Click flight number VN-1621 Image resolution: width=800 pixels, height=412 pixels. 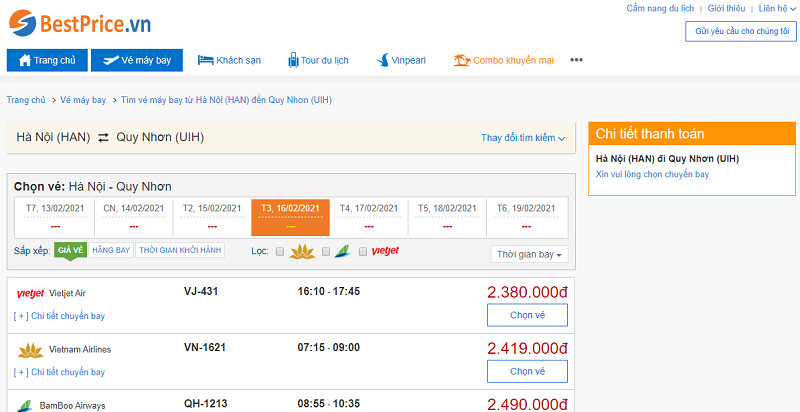tap(205, 347)
